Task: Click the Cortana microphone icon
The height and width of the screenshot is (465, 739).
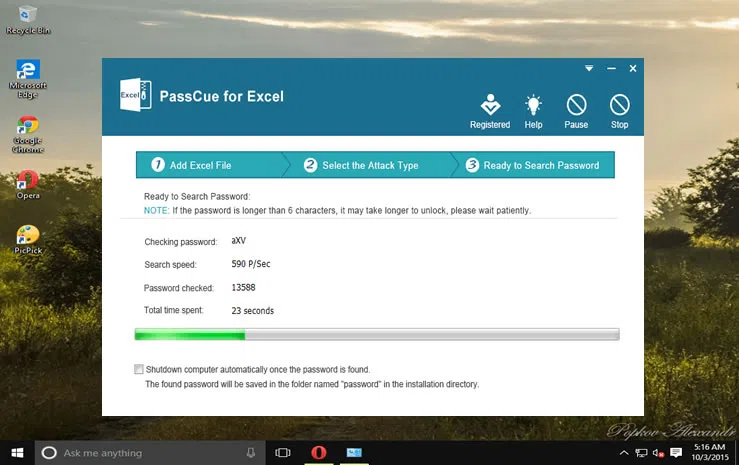Action: click(251, 453)
